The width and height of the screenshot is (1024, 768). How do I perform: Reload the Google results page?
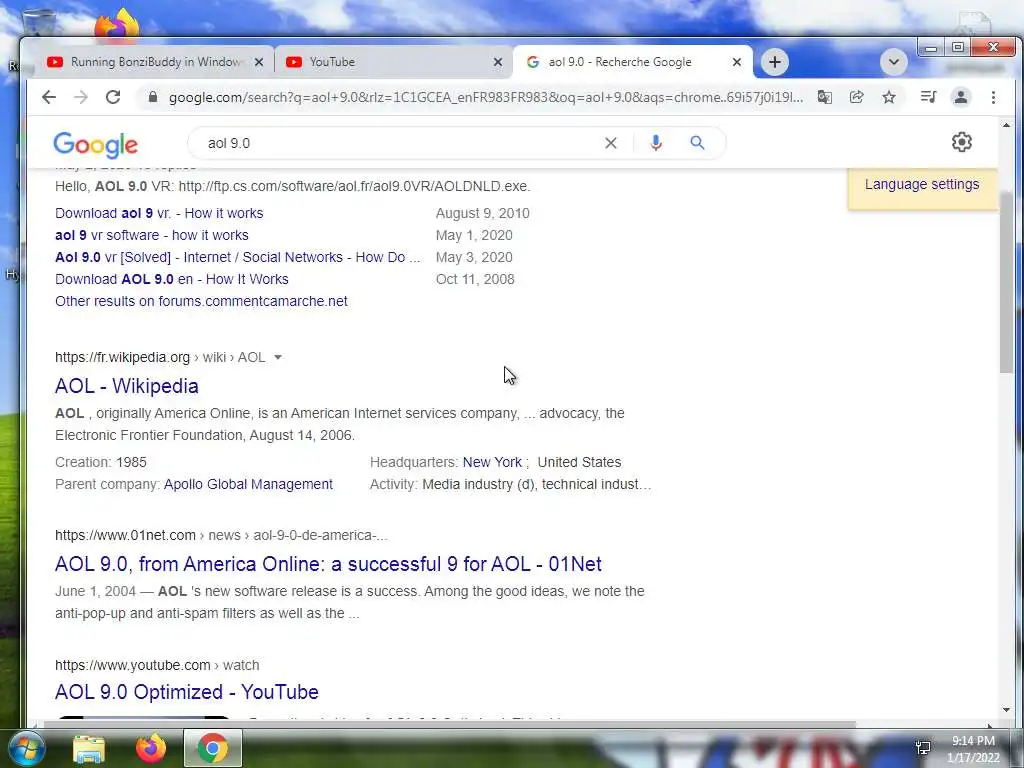pyautogui.click(x=113, y=97)
